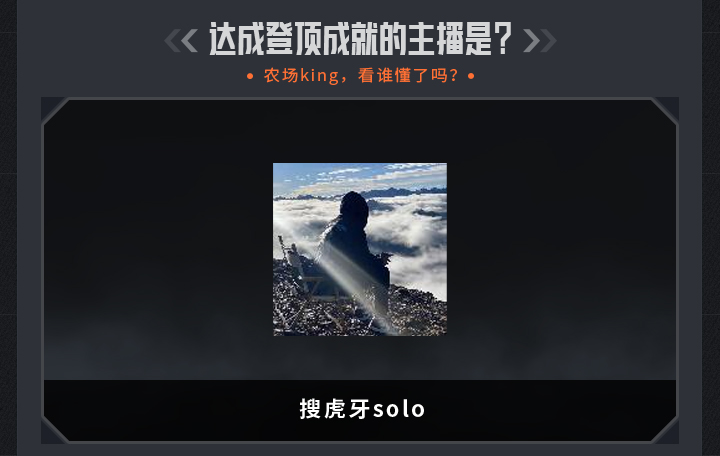Click the left double-chevron beside the title
The image size is (720, 456).
tap(181, 40)
